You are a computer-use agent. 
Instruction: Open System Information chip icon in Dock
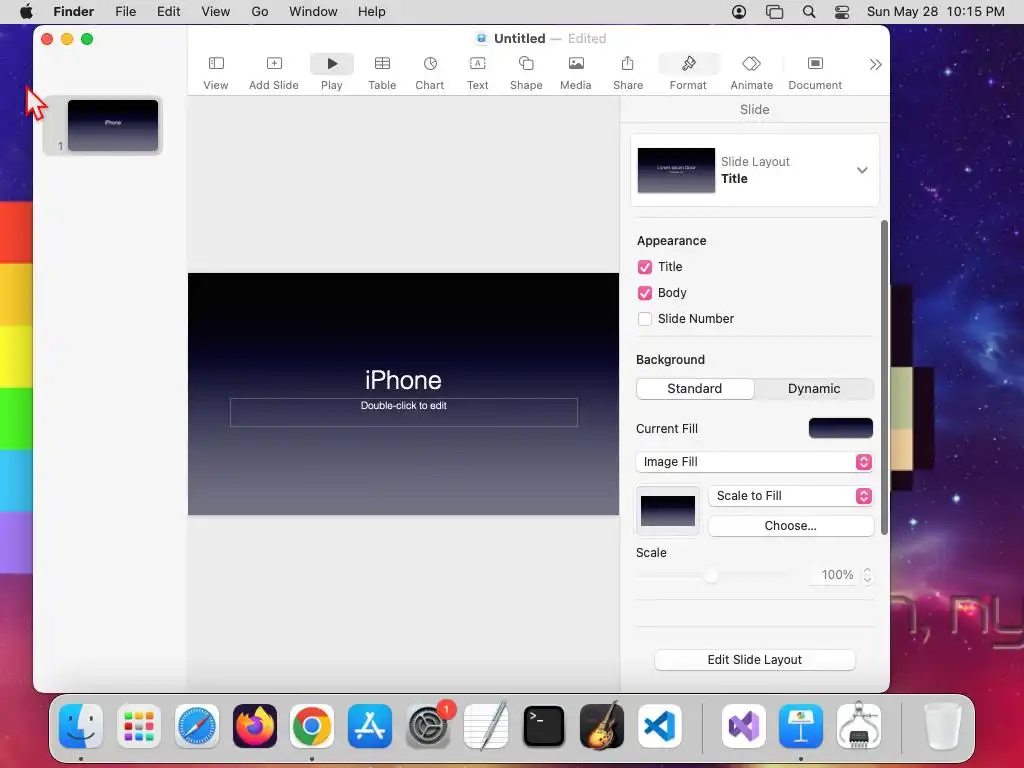(x=858, y=726)
